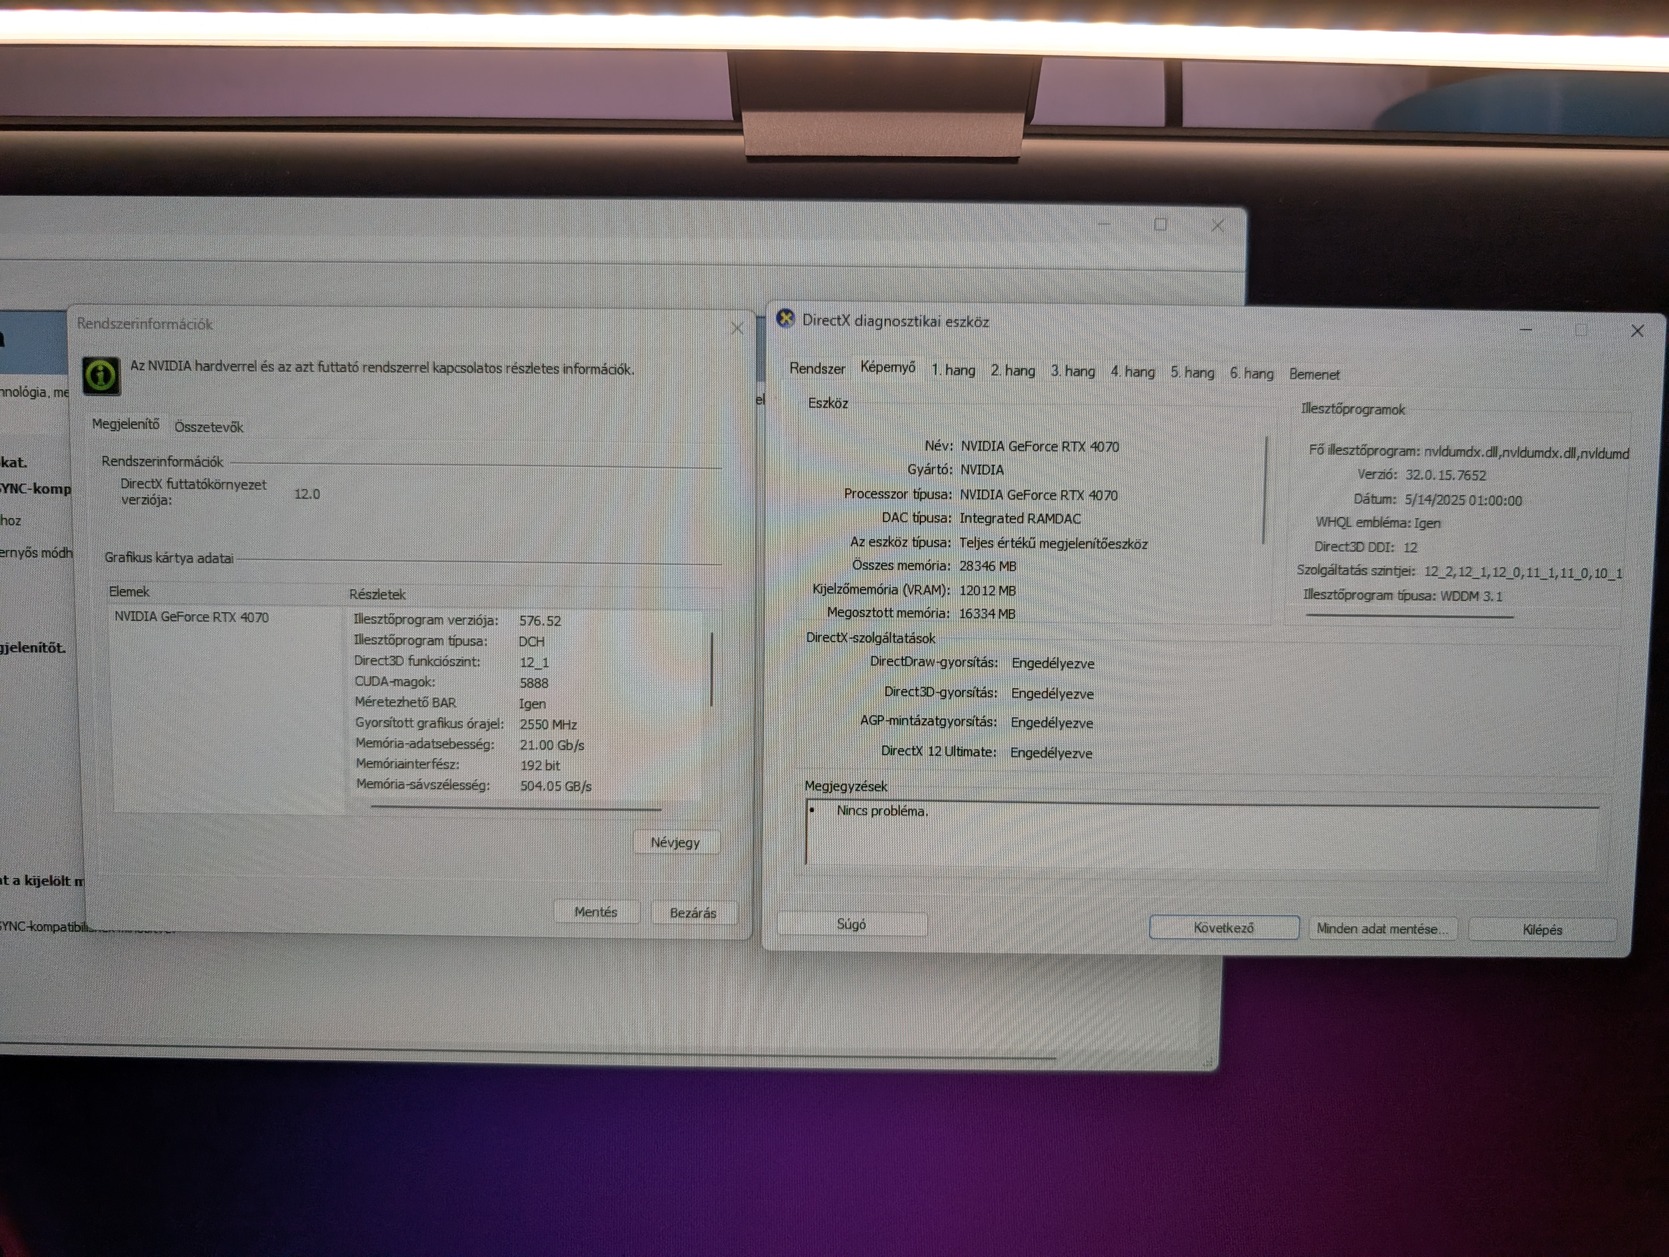Click the Részletek list horizontal scrollbar
This screenshot has height=1257, width=1669.
515,807
